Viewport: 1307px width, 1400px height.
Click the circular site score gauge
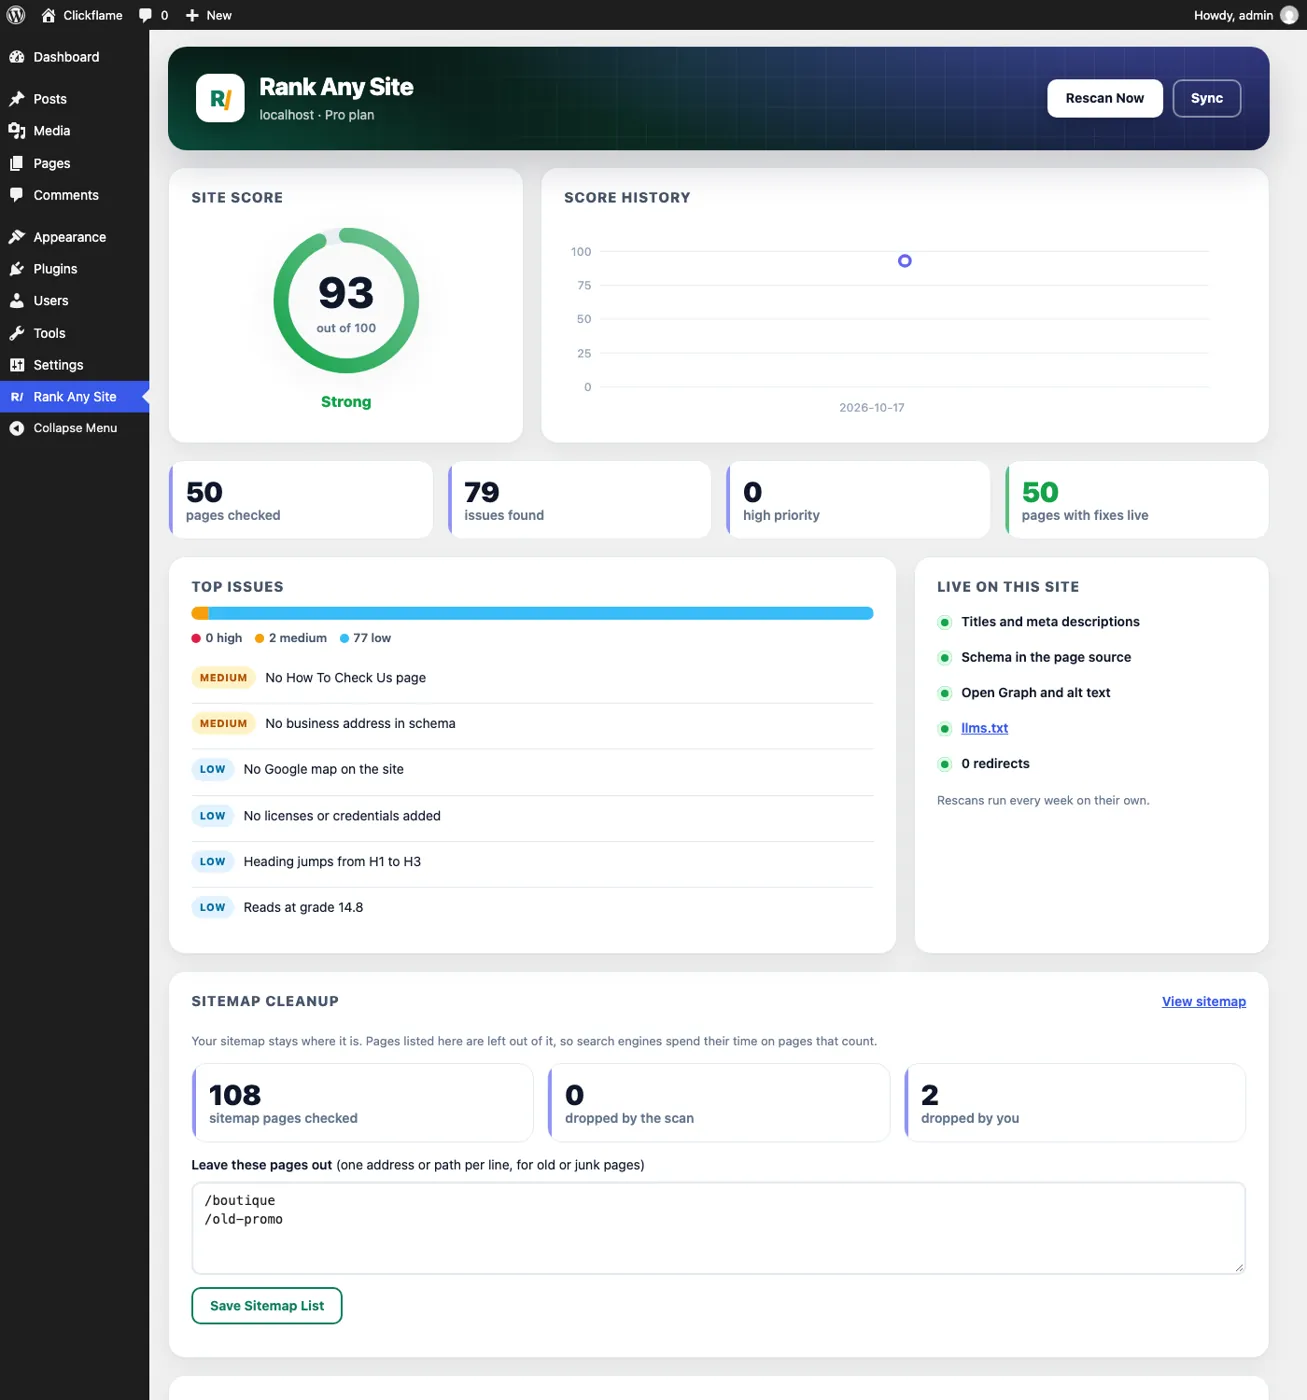click(x=346, y=301)
